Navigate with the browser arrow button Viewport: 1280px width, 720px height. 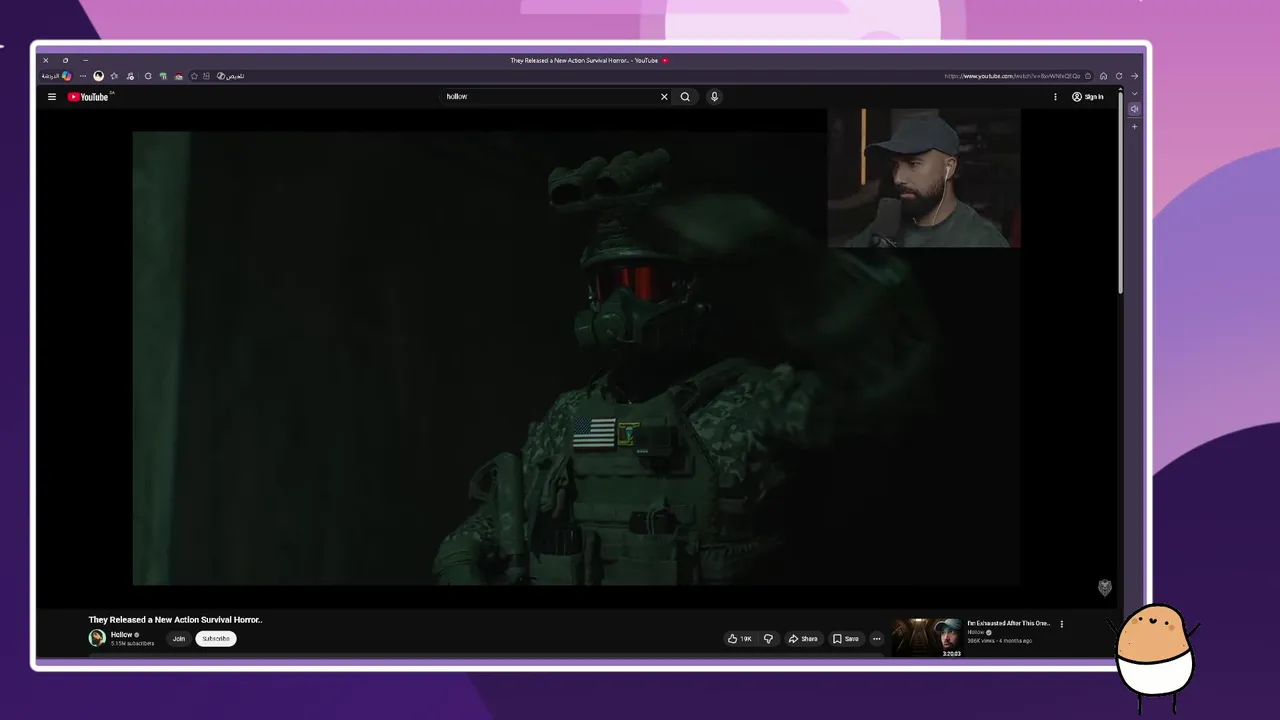point(1134,76)
